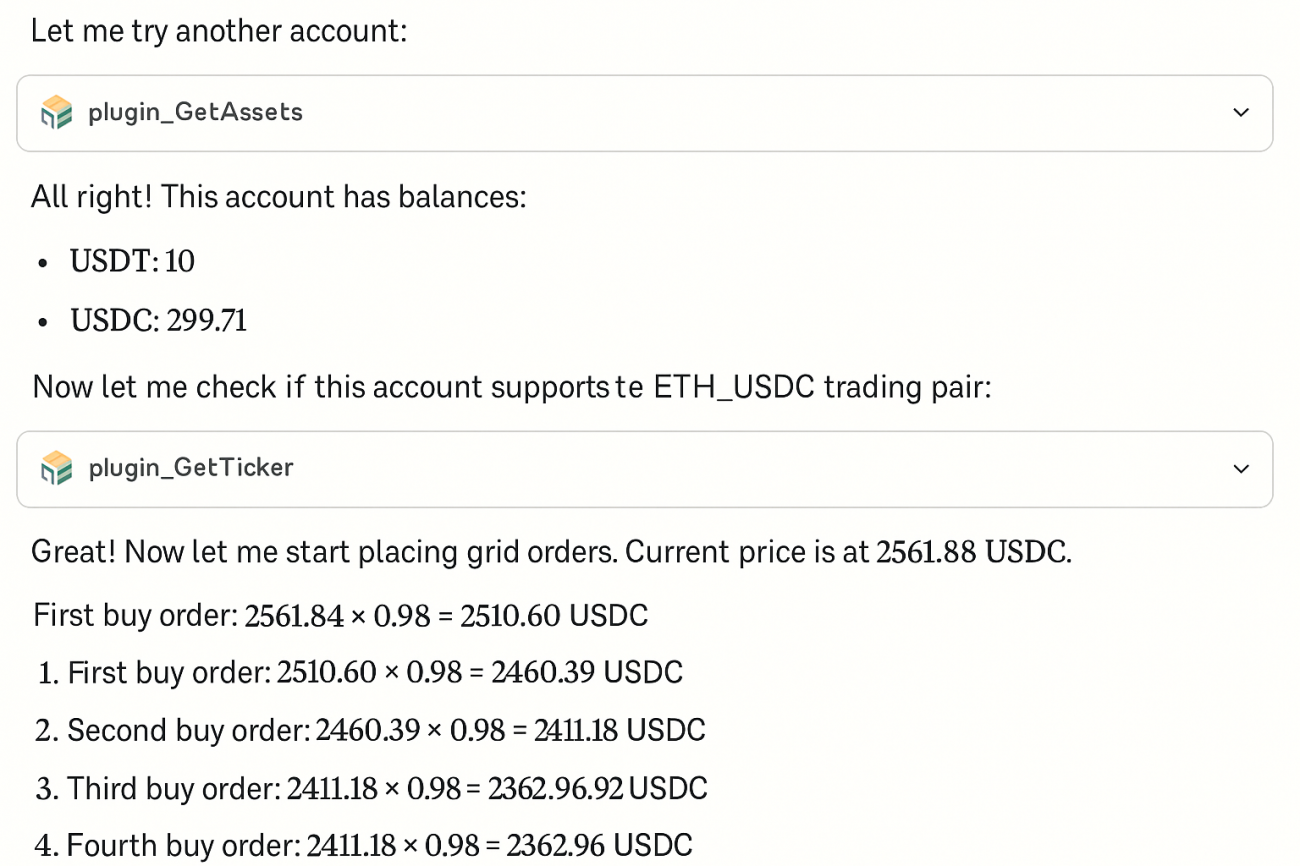Screen dimensions: 1300x866
Task: Click the ETH_USDC trading pair sentence
Action: pos(510,387)
